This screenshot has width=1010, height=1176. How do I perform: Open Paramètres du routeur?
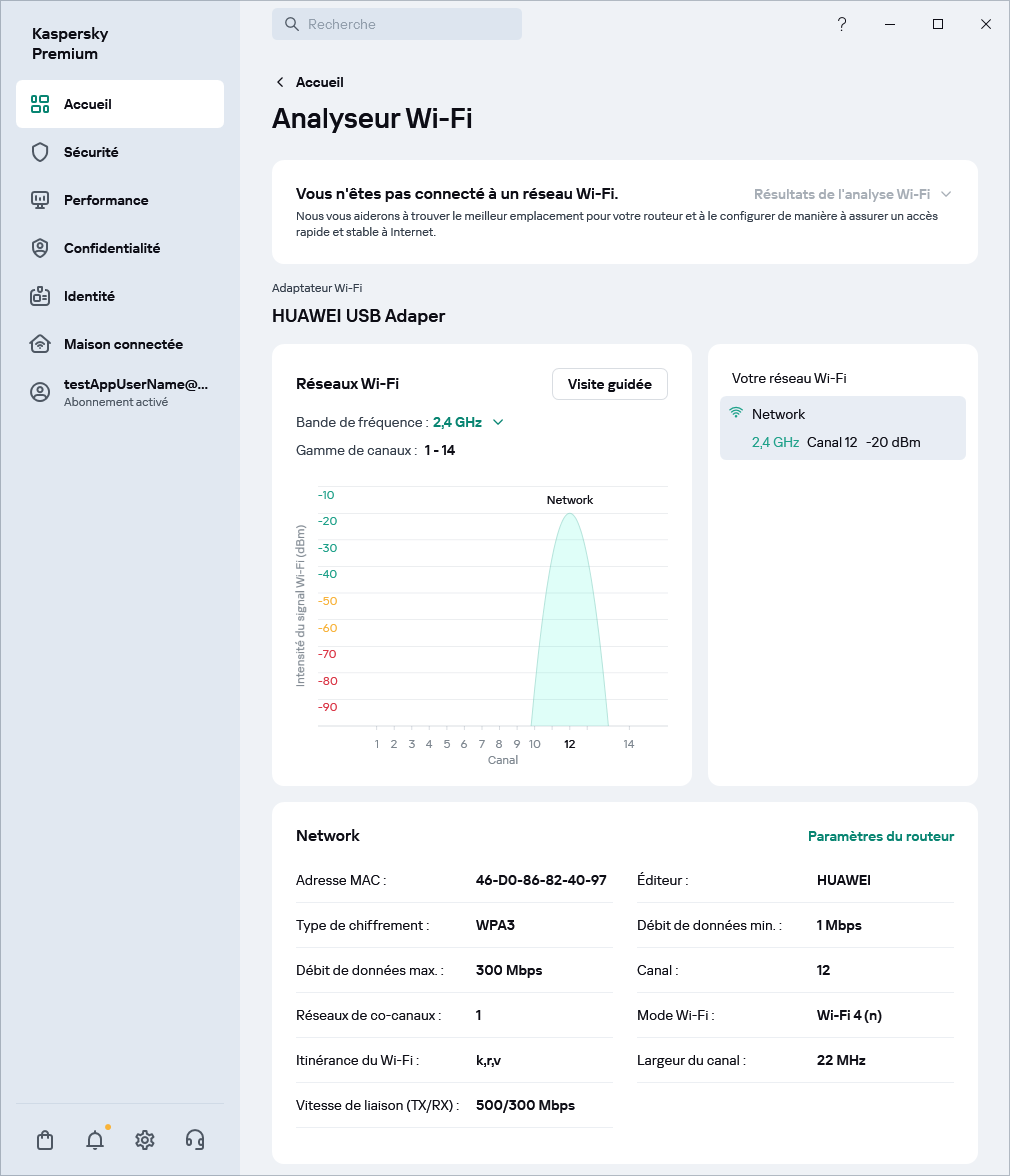point(881,836)
